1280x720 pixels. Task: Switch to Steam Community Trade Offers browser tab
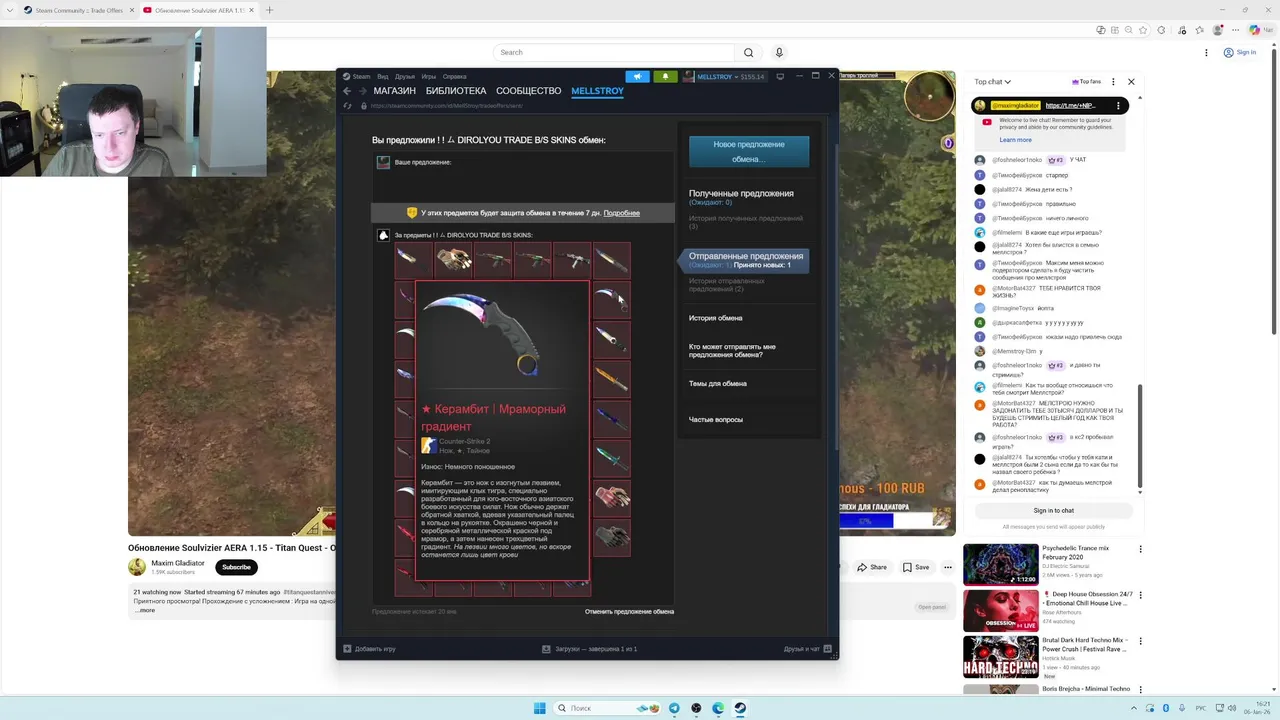[80, 10]
